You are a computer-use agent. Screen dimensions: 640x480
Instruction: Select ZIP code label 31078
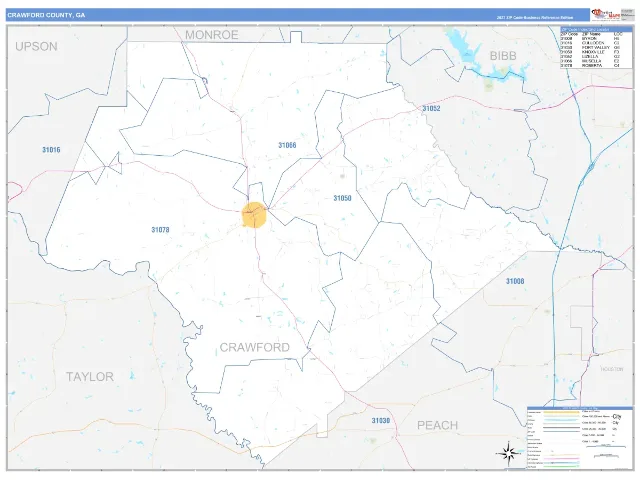[160, 230]
